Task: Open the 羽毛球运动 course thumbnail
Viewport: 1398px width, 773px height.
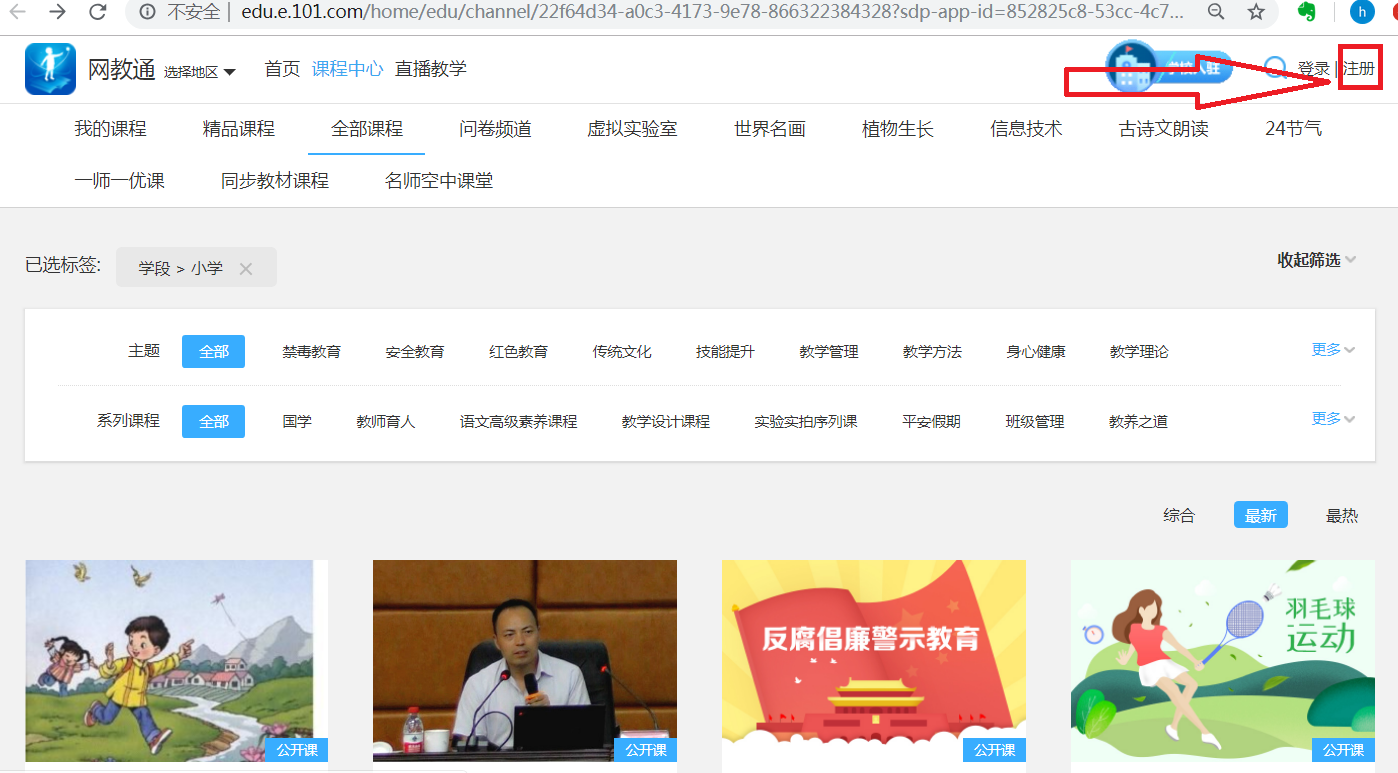Action: pos(1221,660)
